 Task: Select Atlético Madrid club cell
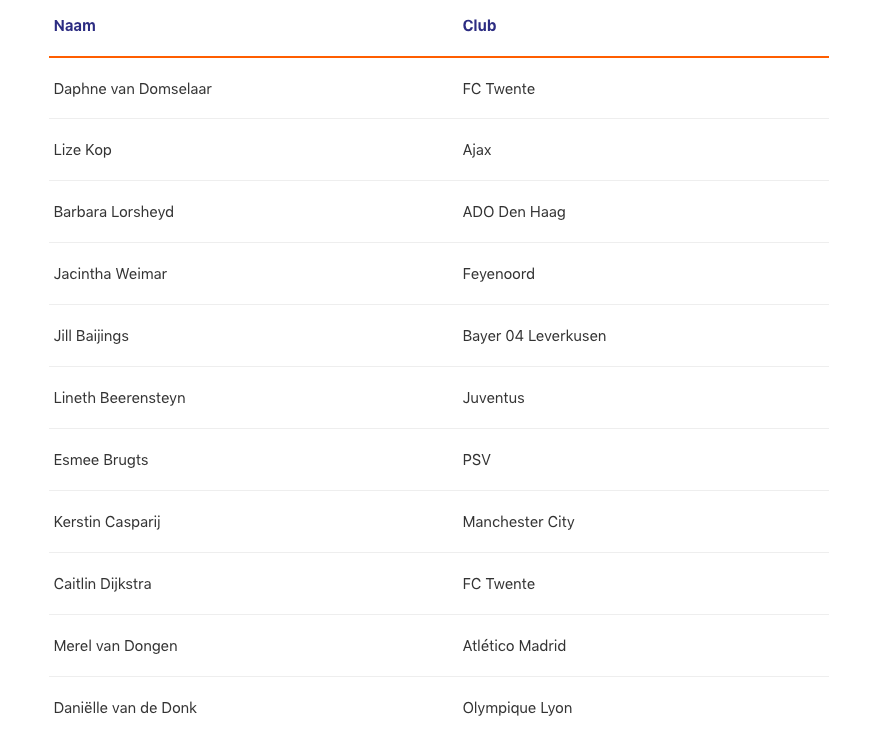514,646
